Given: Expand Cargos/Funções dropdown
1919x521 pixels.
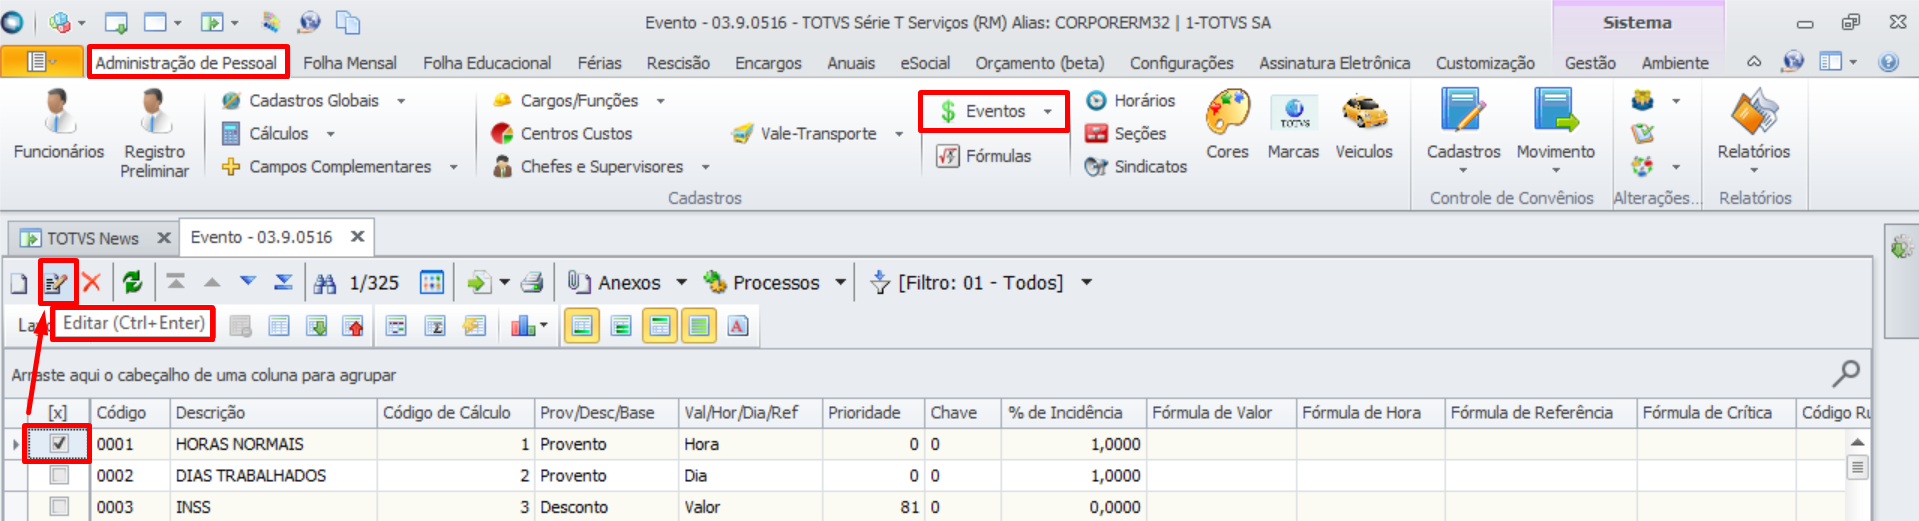Looking at the screenshot, I should (x=660, y=101).
